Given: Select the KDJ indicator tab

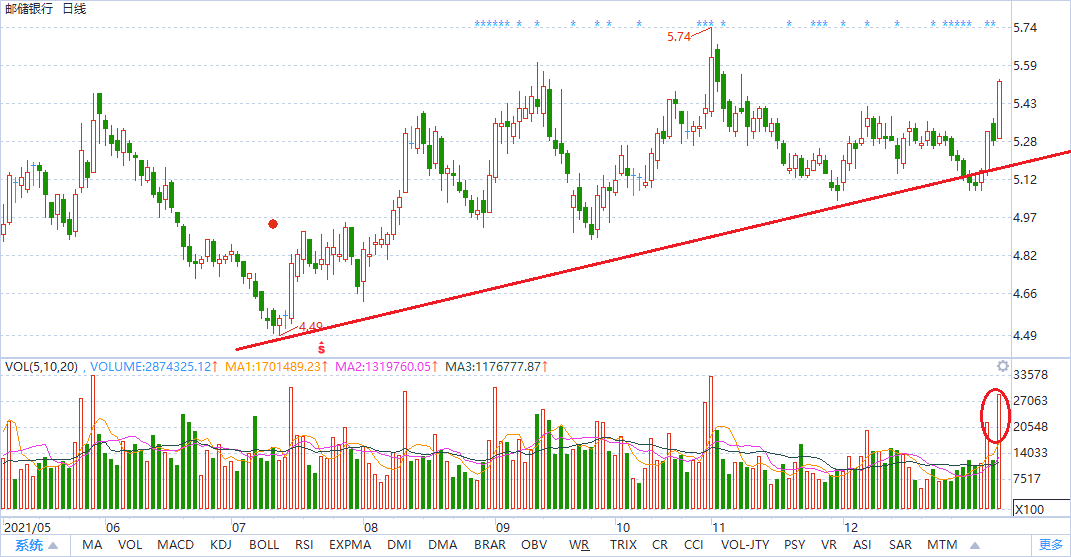Looking at the screenshot, I should tap(221, 545).
